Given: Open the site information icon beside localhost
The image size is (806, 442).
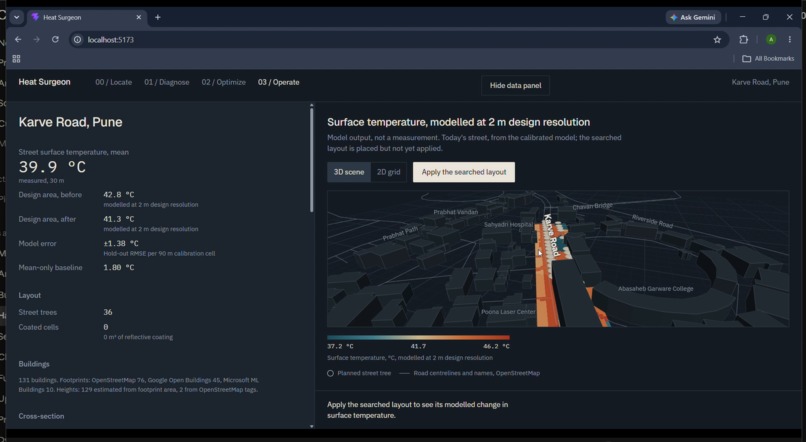Looking at the screenshot, I should 77,40.
